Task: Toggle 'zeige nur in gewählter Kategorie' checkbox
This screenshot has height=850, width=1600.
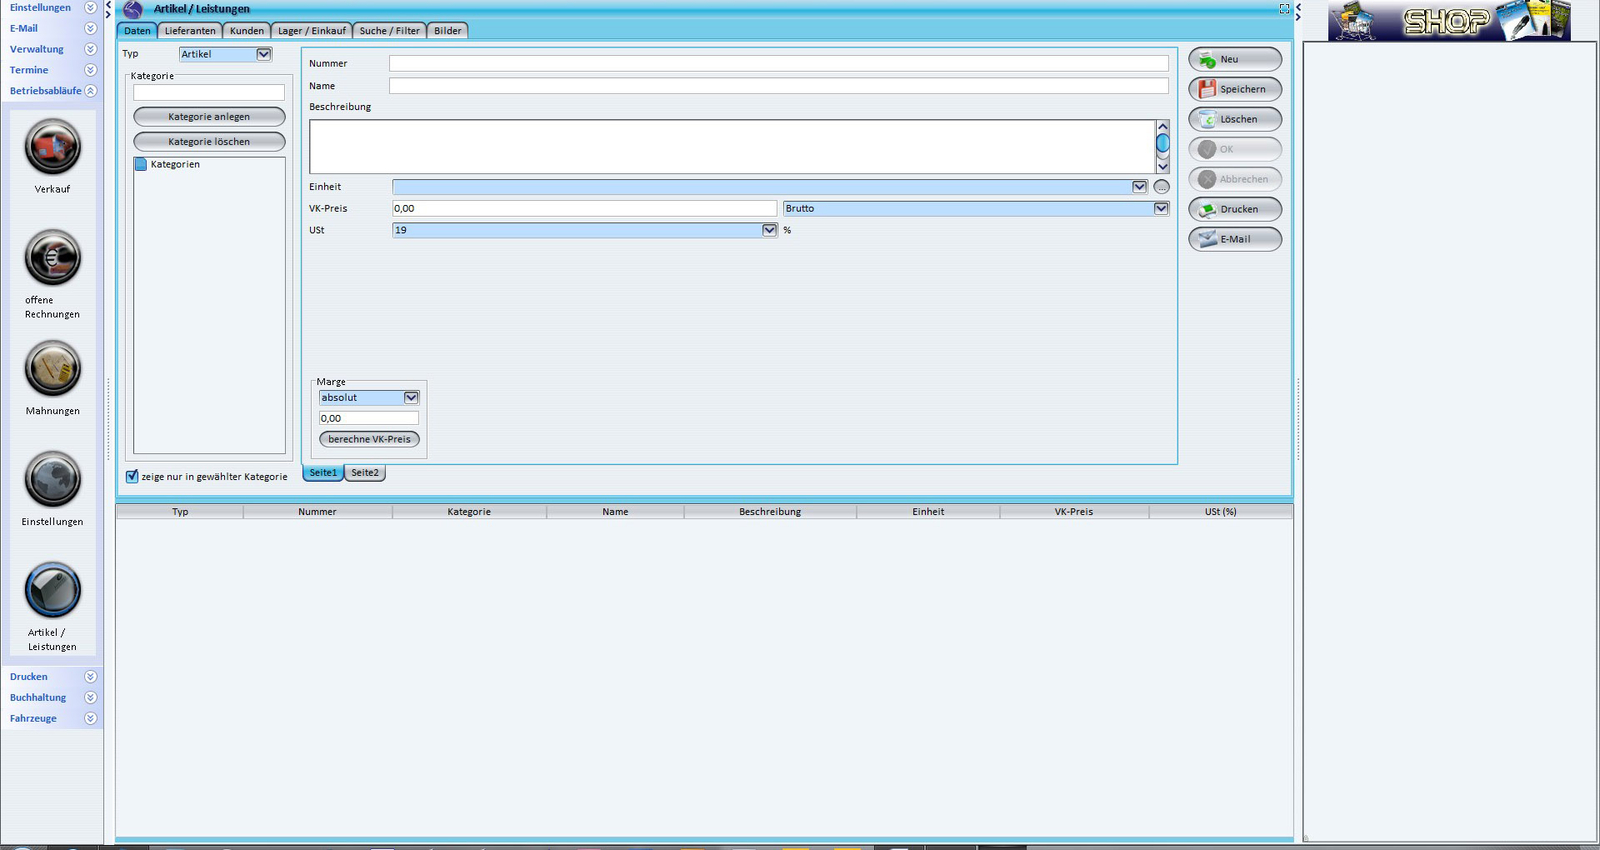Action: coord(132,476)
